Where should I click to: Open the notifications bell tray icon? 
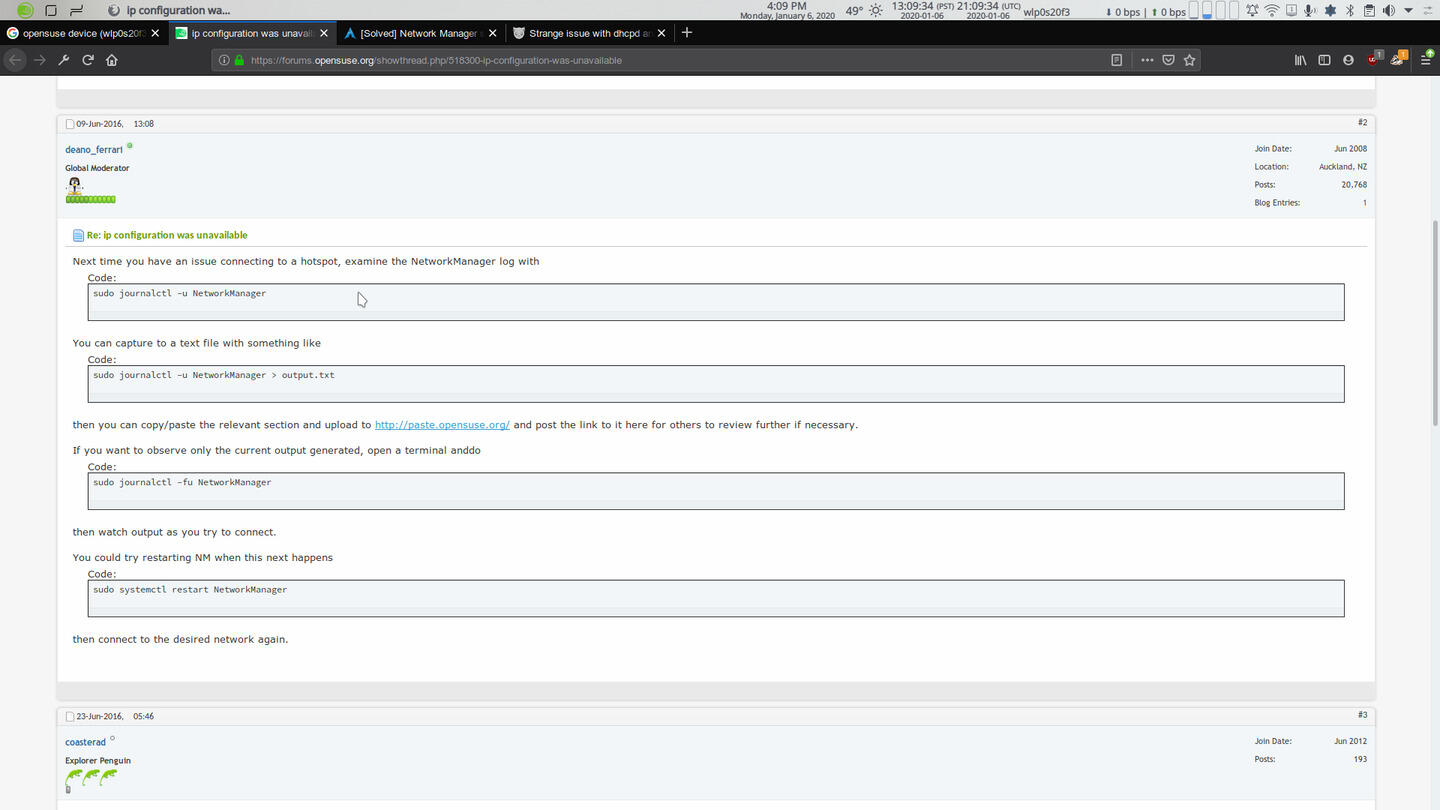click(1251, 10)
